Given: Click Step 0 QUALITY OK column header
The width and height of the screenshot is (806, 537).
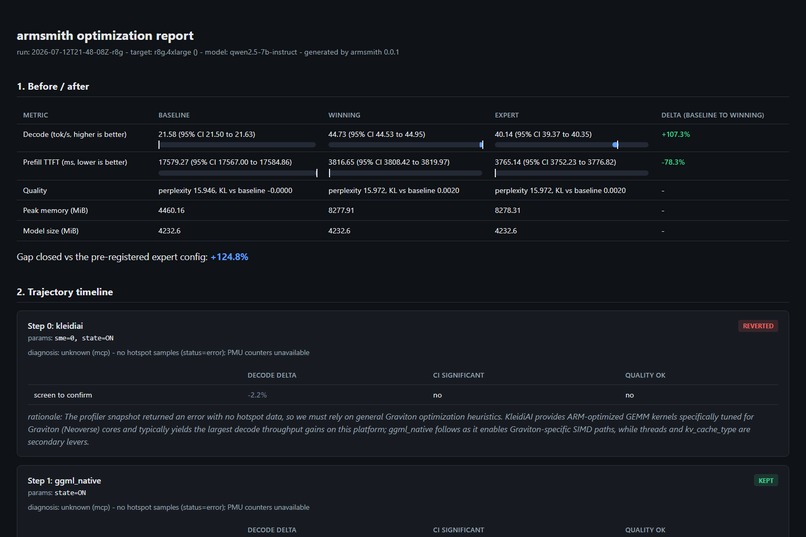Looking at the screenshot, I should tap(645, 375).
